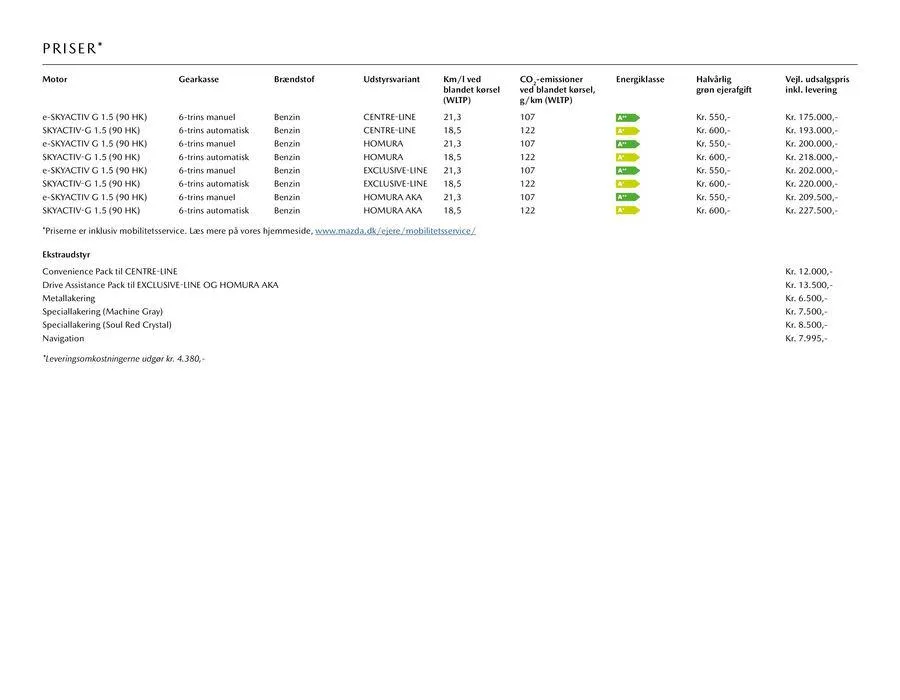Click the Leveringsomkostningerne footnote text

click(123, 358)
